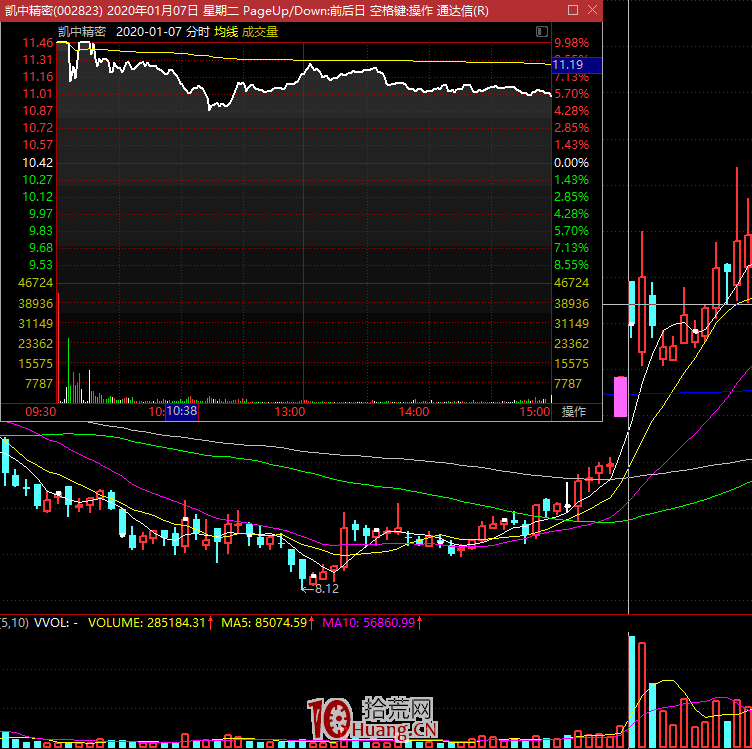The image size is (752, 749).
Task: Click the 10:38 time marker on the axis
Action: (182, 411)
